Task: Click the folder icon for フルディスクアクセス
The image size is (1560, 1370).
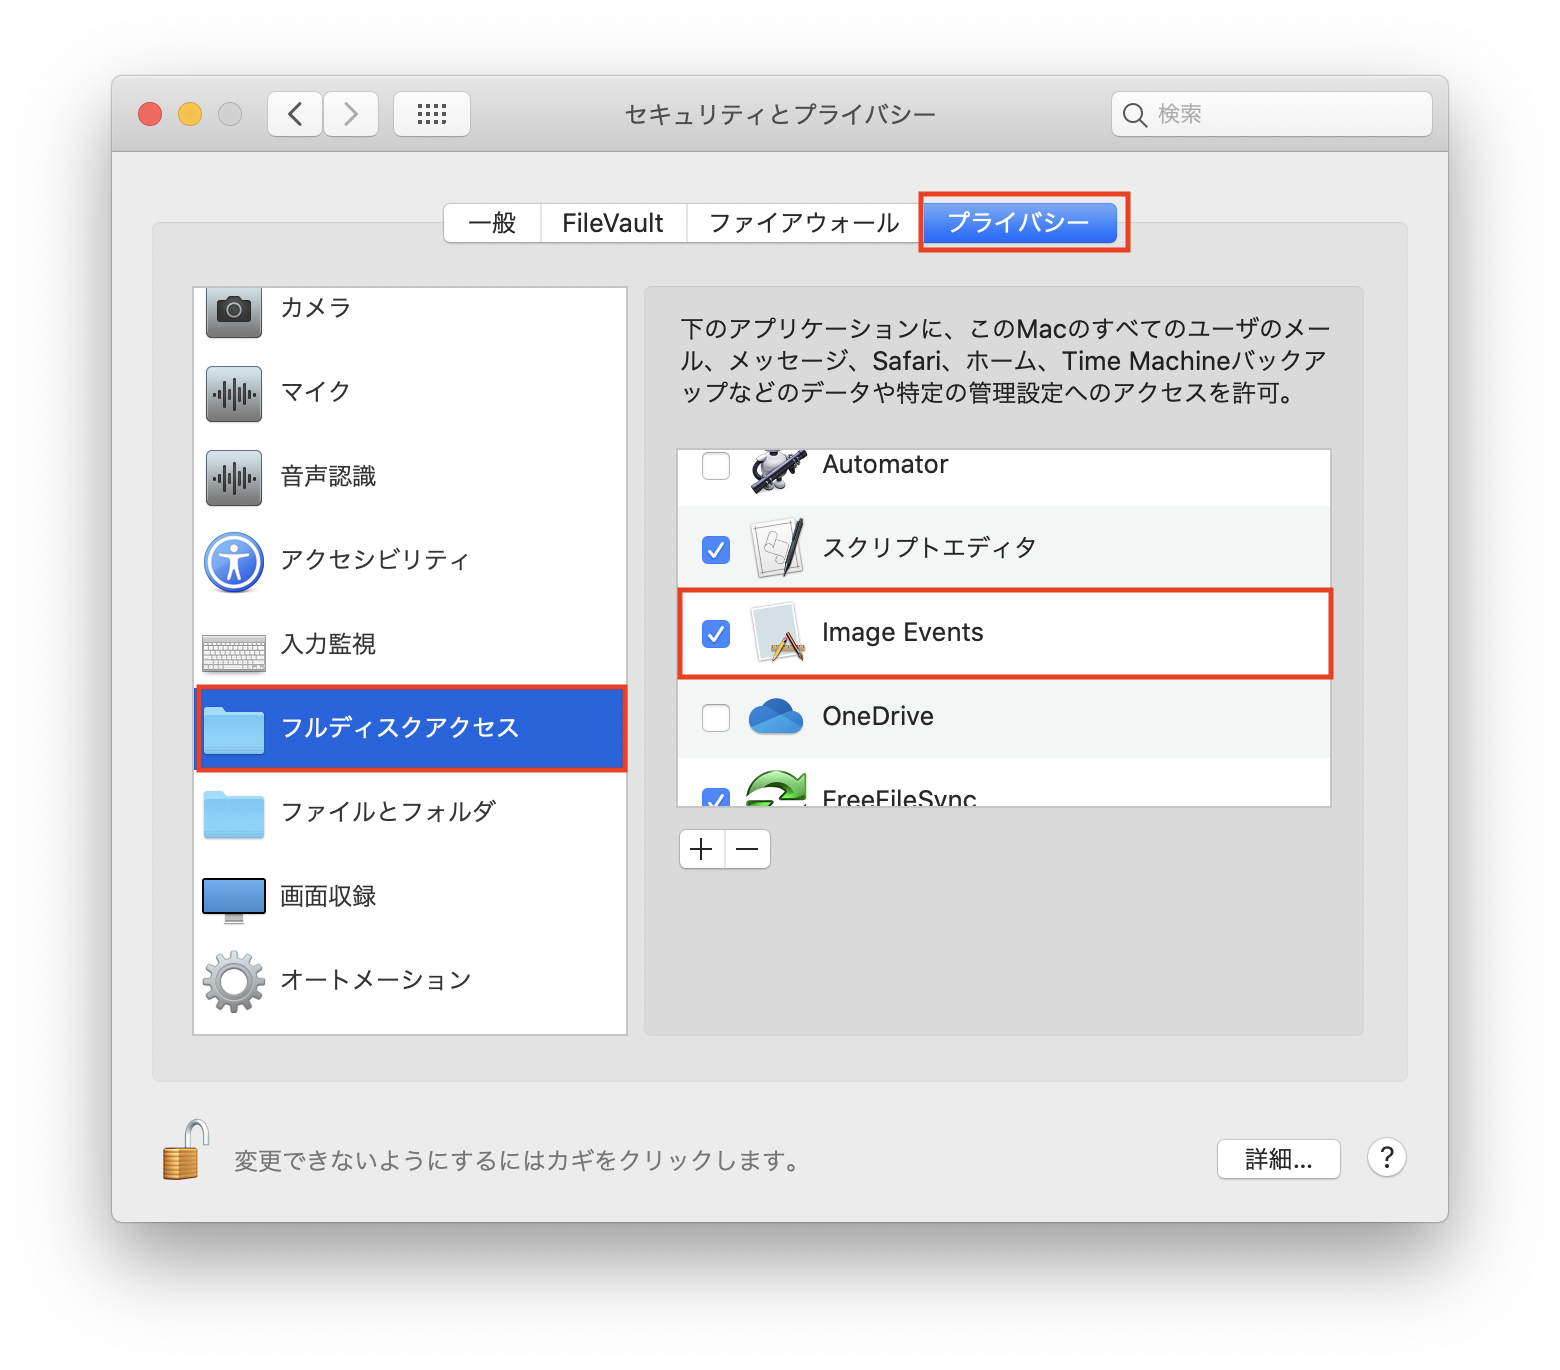Action: click(234, 729)
